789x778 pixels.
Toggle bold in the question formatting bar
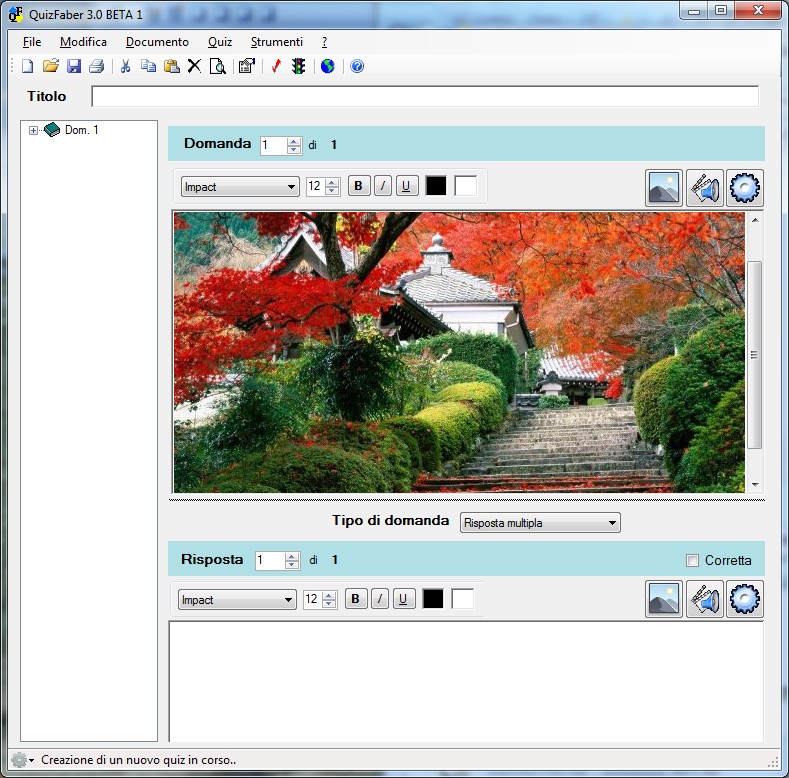click(x=358, y=186)
